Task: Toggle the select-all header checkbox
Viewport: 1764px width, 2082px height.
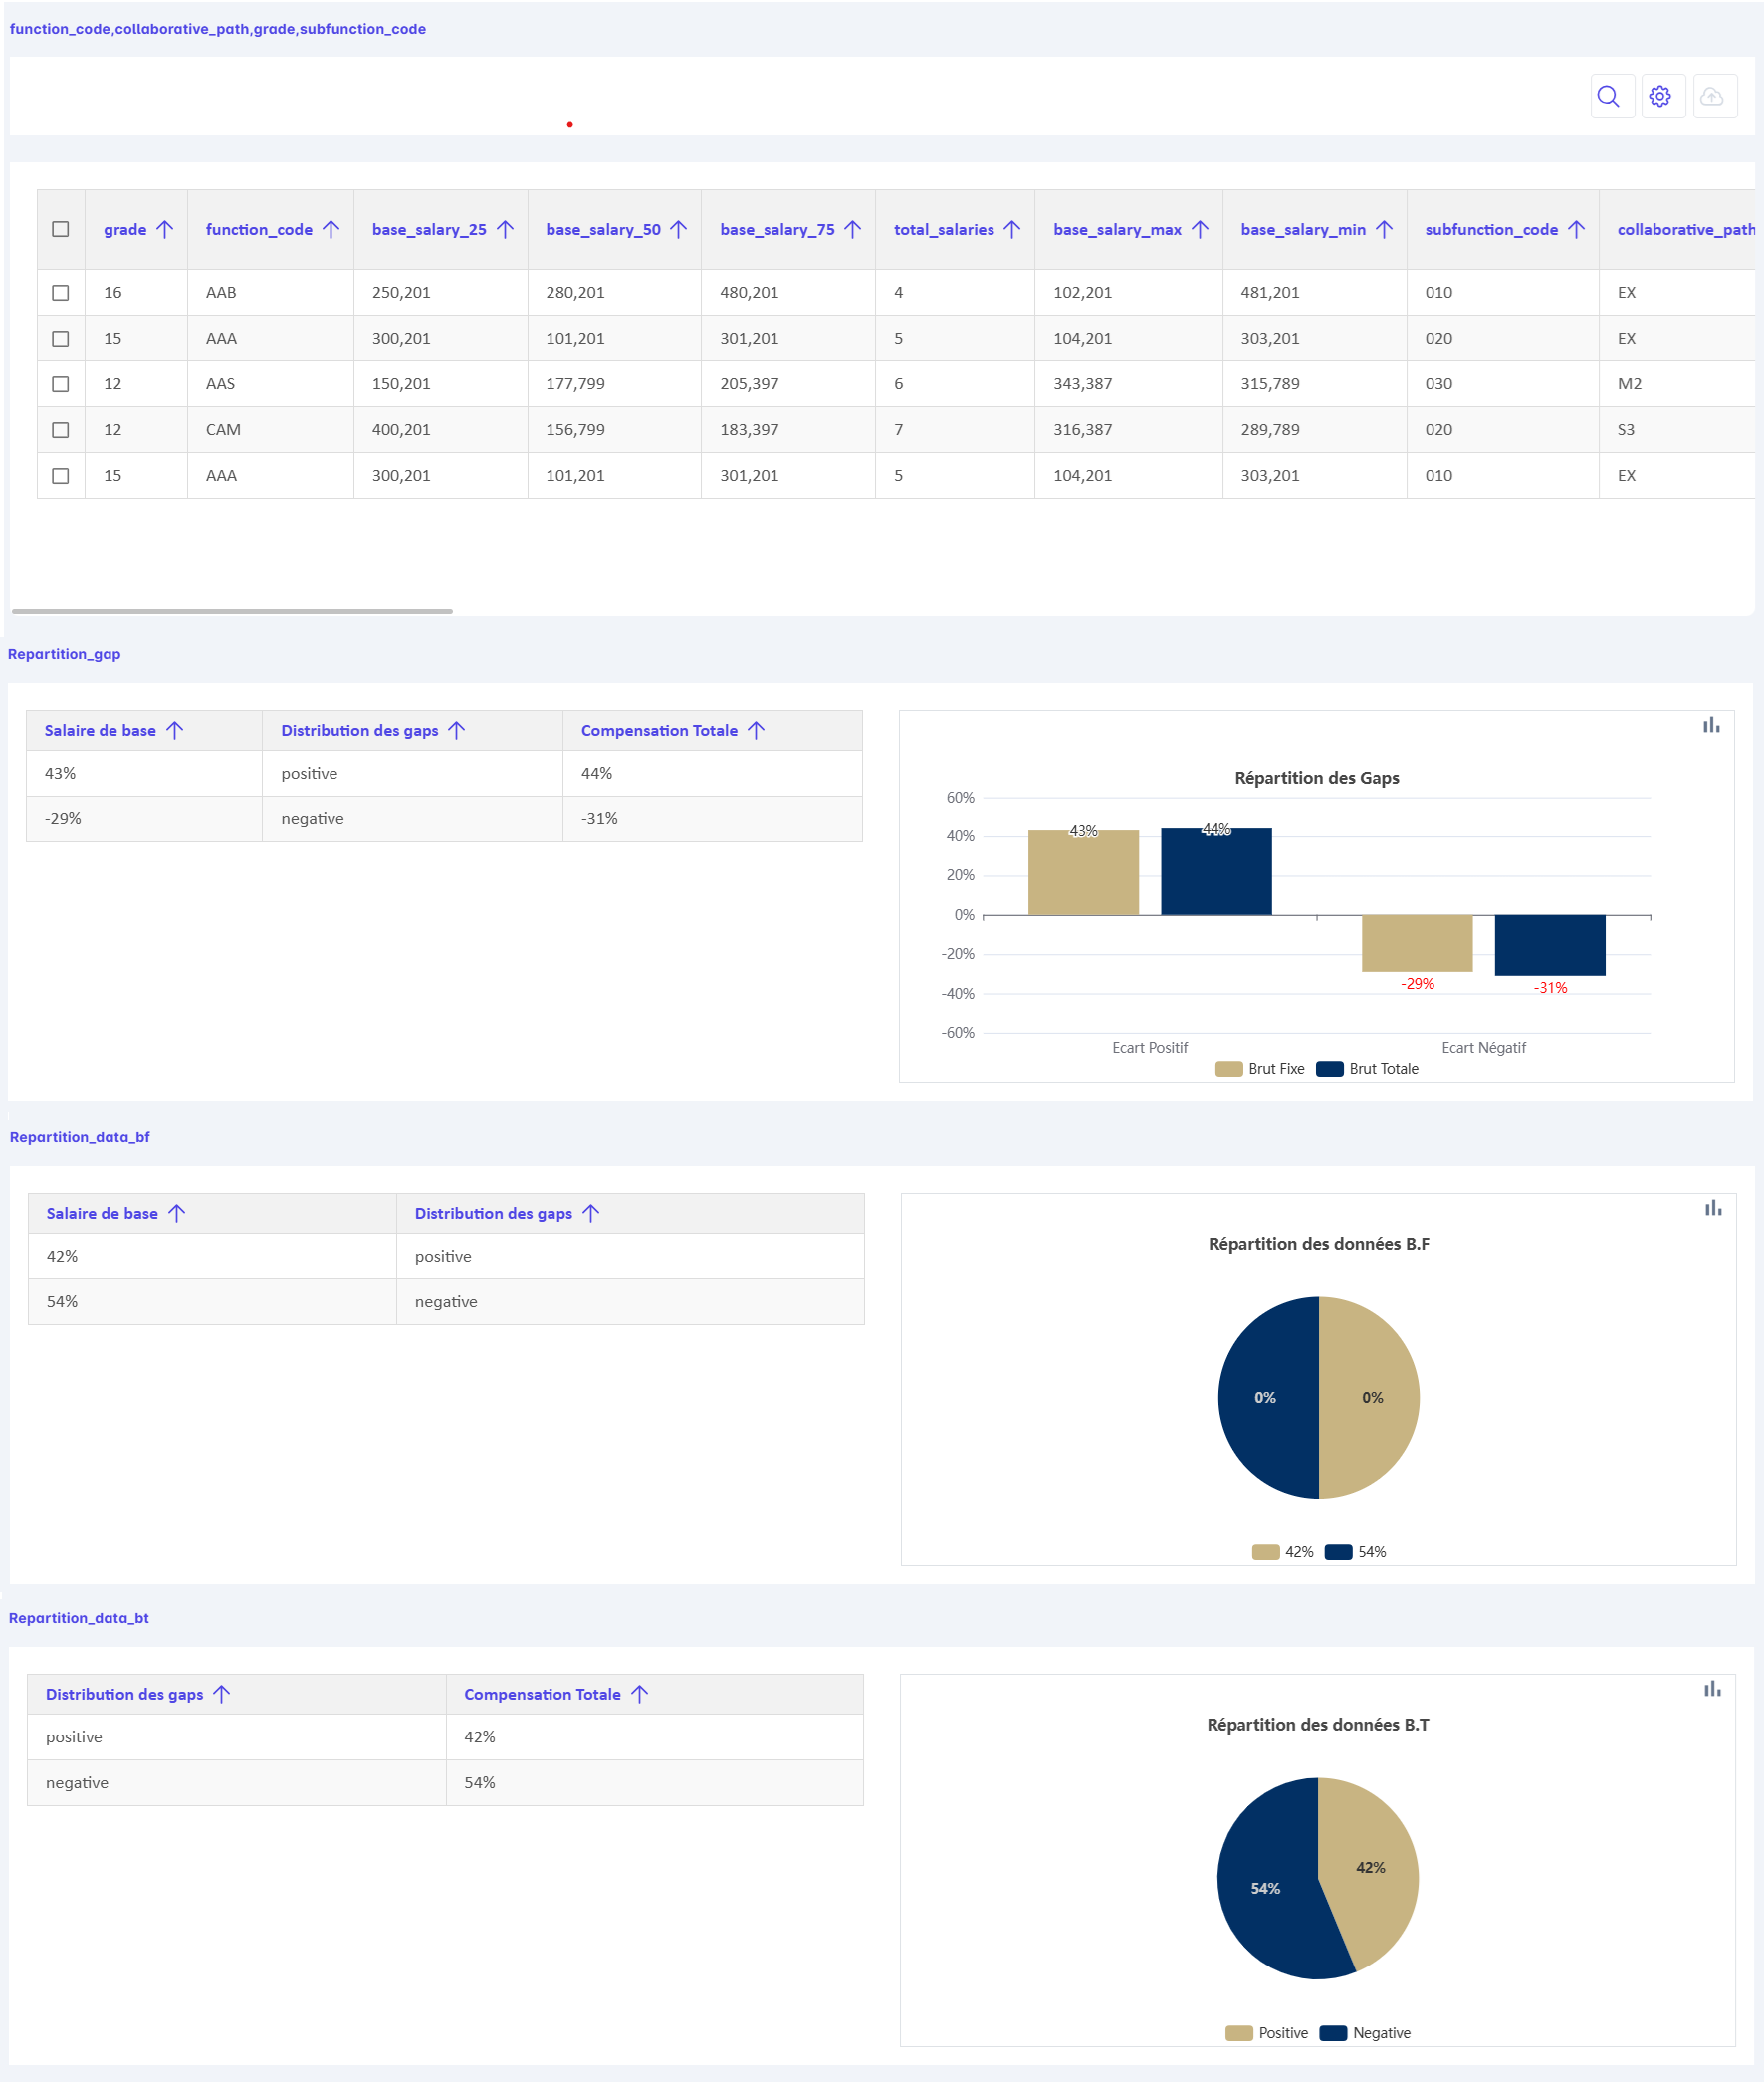Action: pyautogui.click(x=61, y=229)
